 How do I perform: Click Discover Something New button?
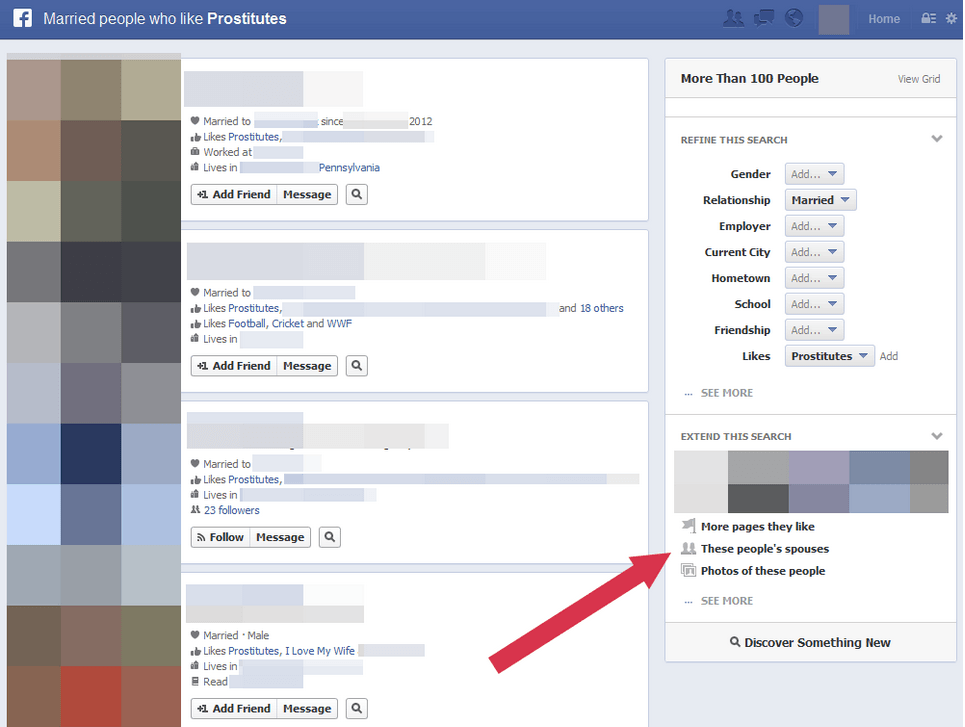(x=810, y=642)
